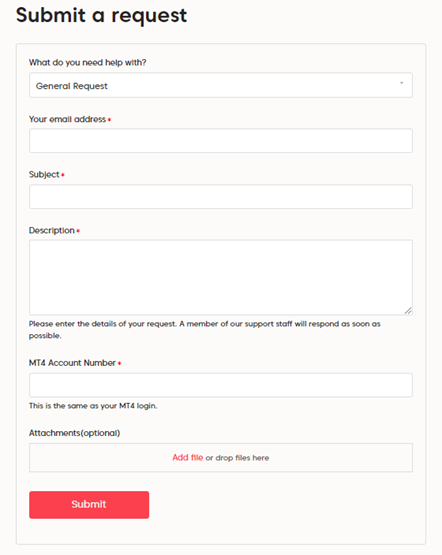
Task: Click the Your email address label
Action: tap(67, 119)
